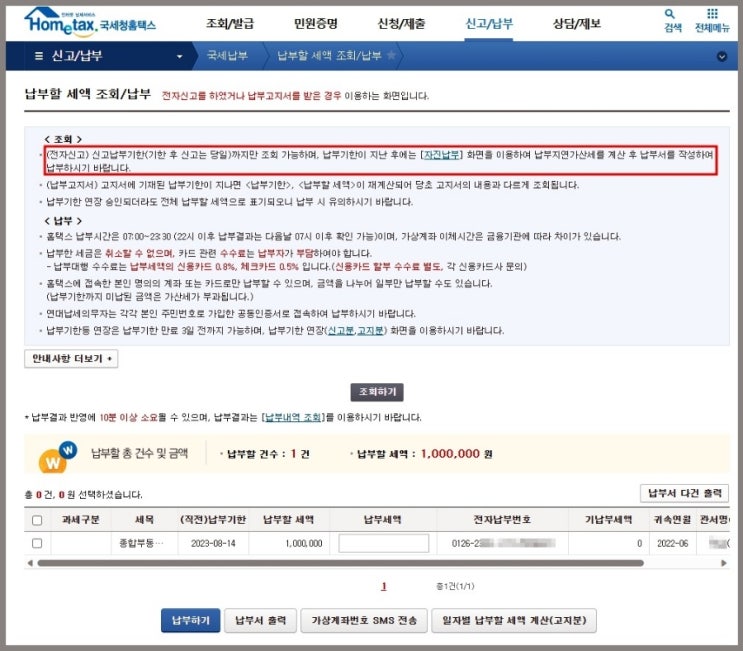Open the 신고/납부 dropdown arrow
Image resolution: width=743 pixels, height=651 pixels.
pos(179,56)
